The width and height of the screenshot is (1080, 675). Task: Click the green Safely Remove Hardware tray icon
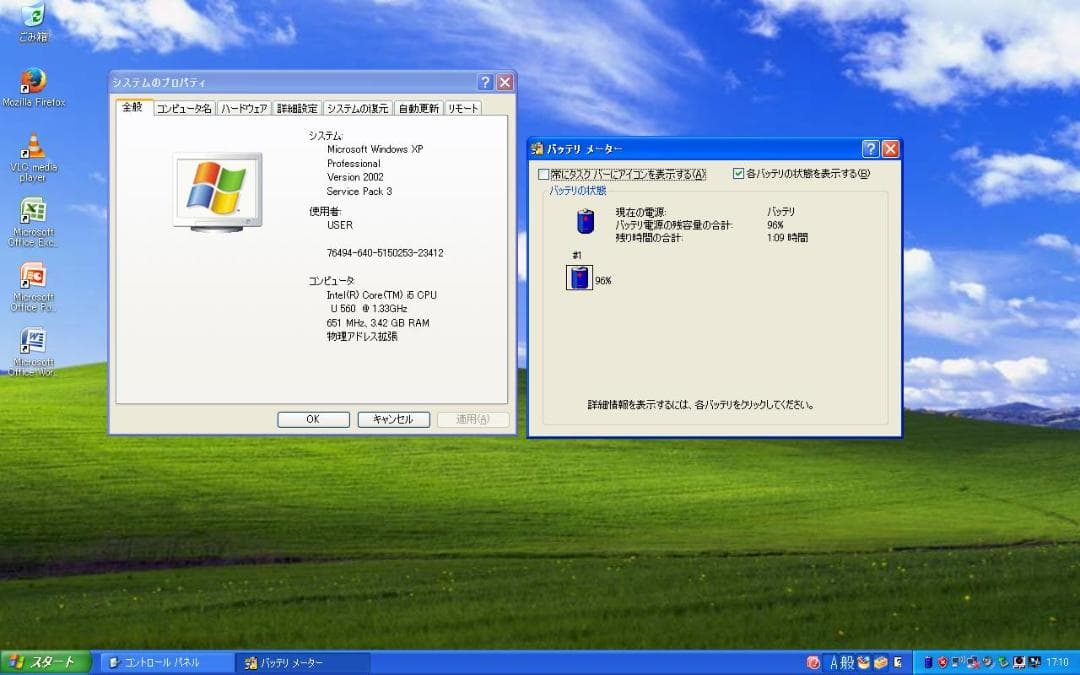[x=1003, y=663]
